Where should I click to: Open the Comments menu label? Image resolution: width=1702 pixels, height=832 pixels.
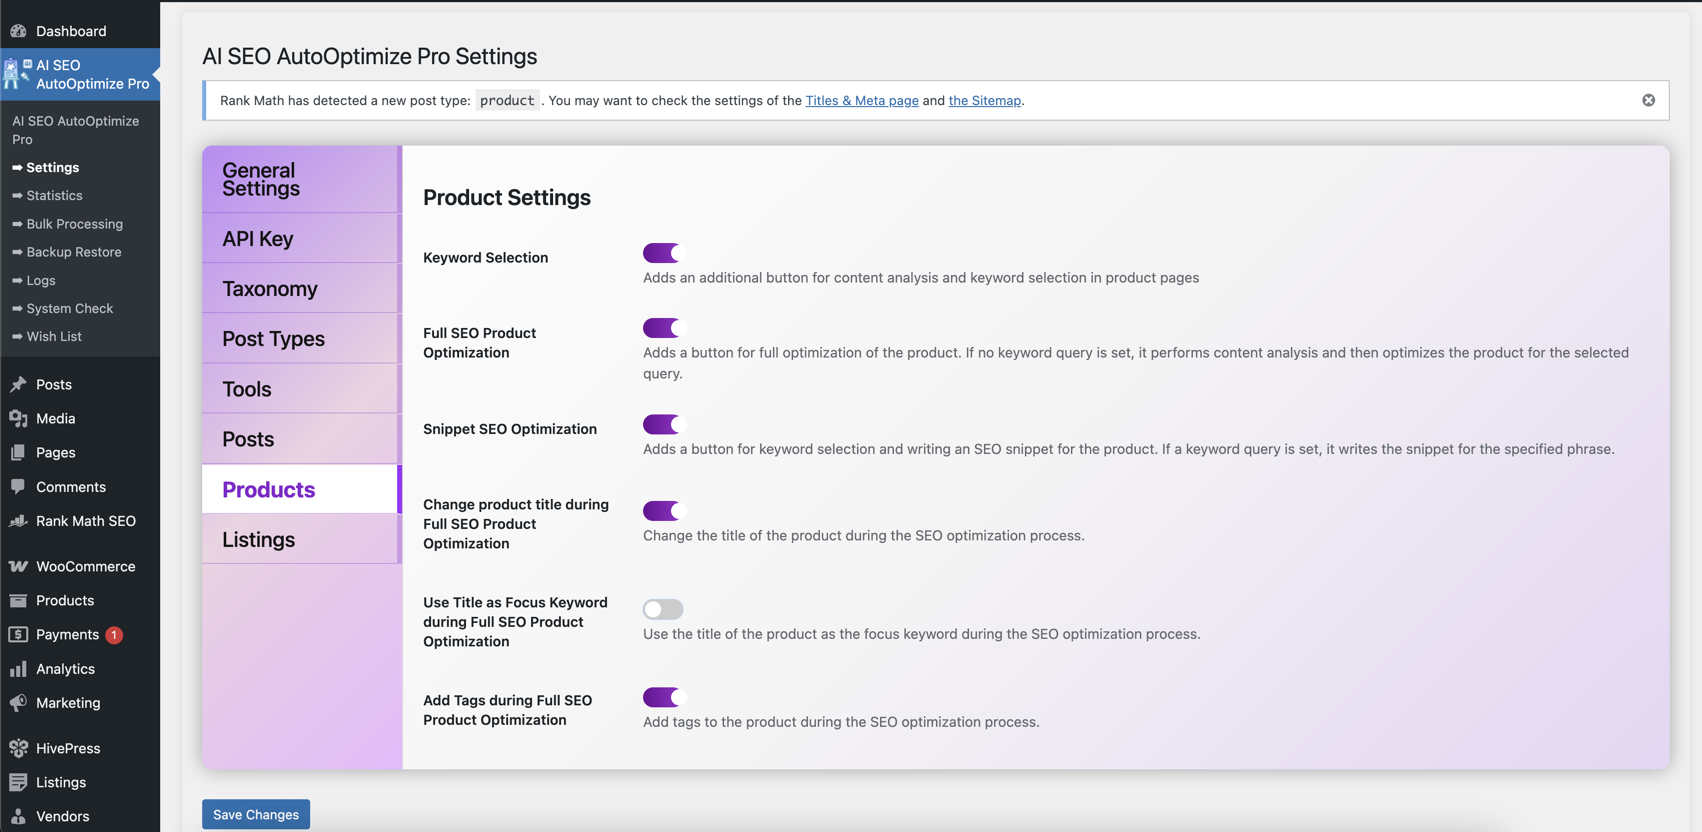(71, 486)
